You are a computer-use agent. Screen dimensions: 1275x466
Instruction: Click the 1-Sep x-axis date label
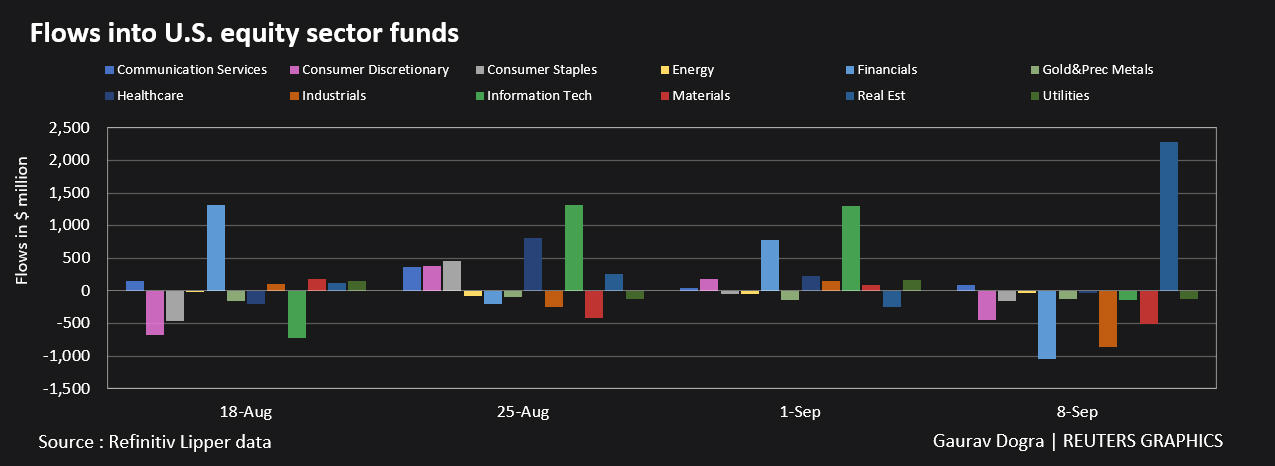(799, 412)
